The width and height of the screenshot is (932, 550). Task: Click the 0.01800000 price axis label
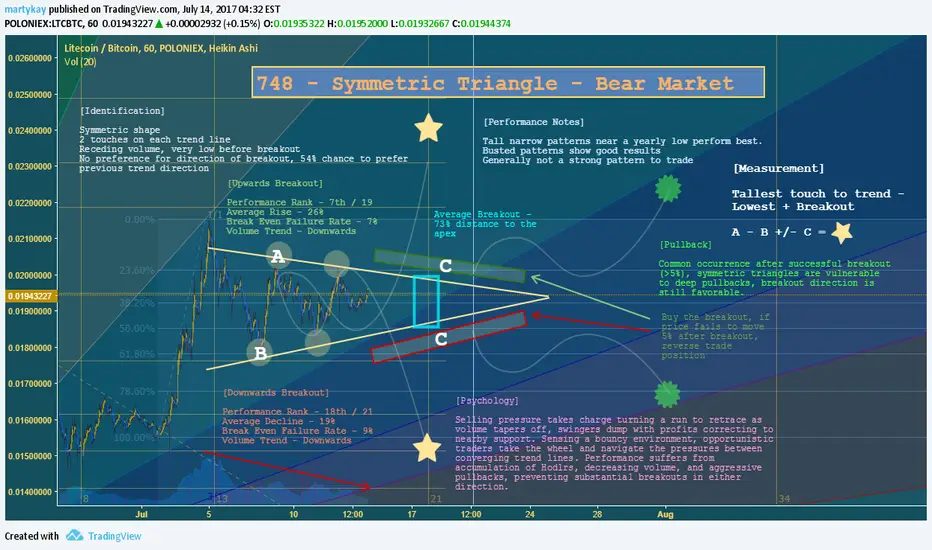coord(29,348)
